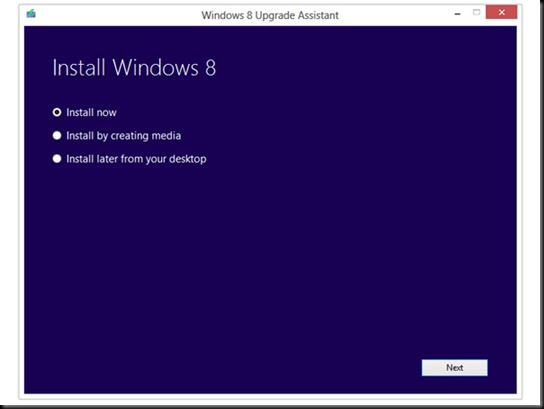Click the empty circle beside creating media option
The height and width of the screenshot is (409, 544).
tap(57, 136)
